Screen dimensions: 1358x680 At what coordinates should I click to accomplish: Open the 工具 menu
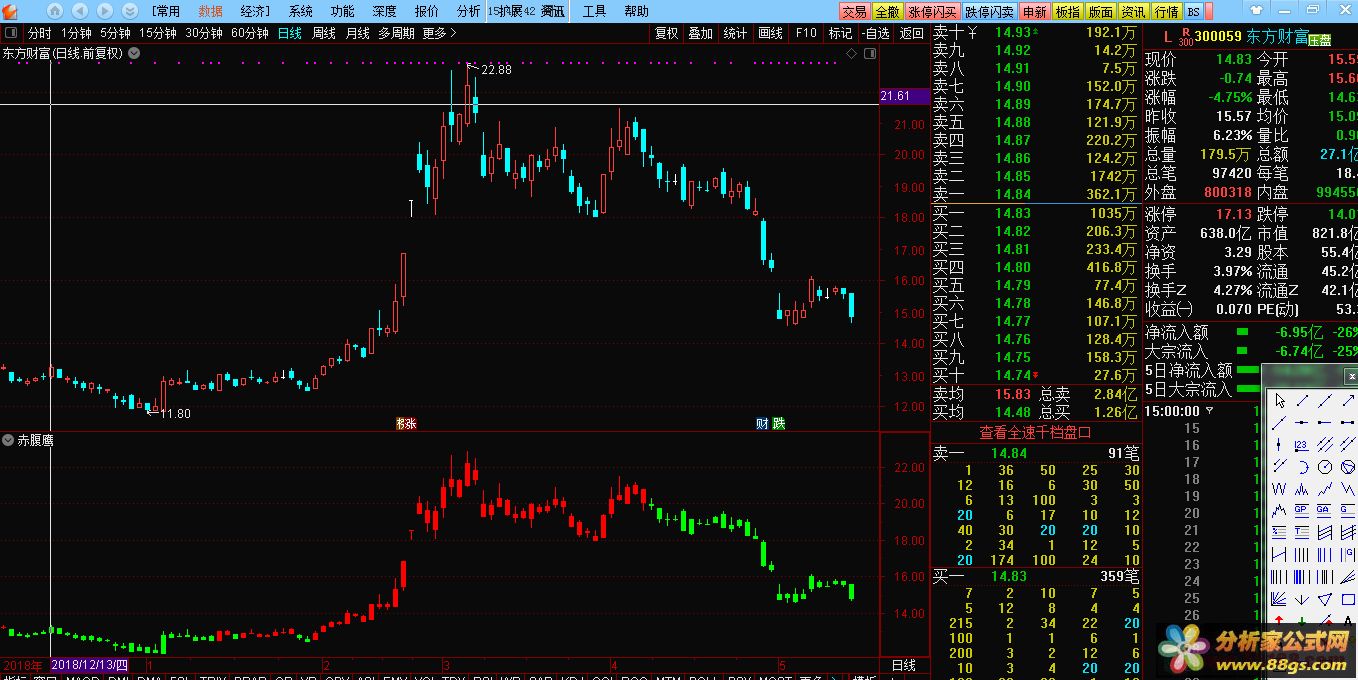click(x=594, y=11)
